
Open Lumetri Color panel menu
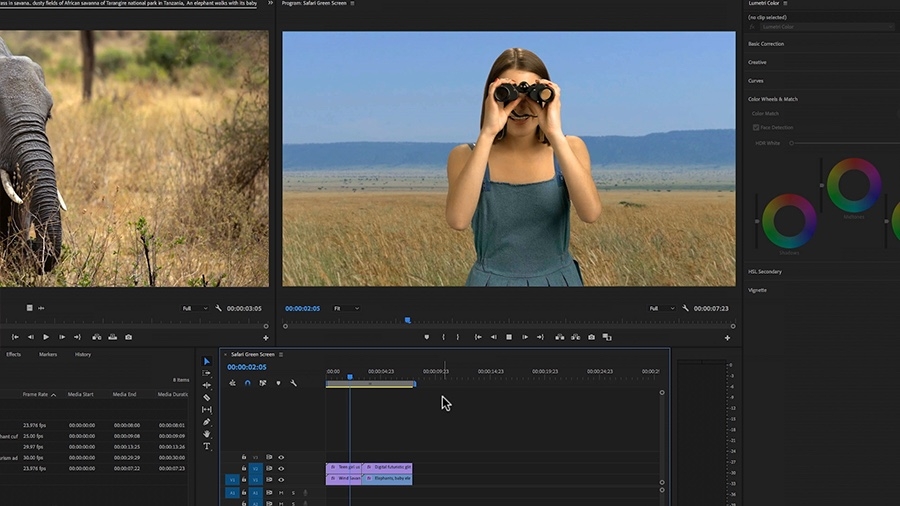pyautogui.click(x=785, y=3)
